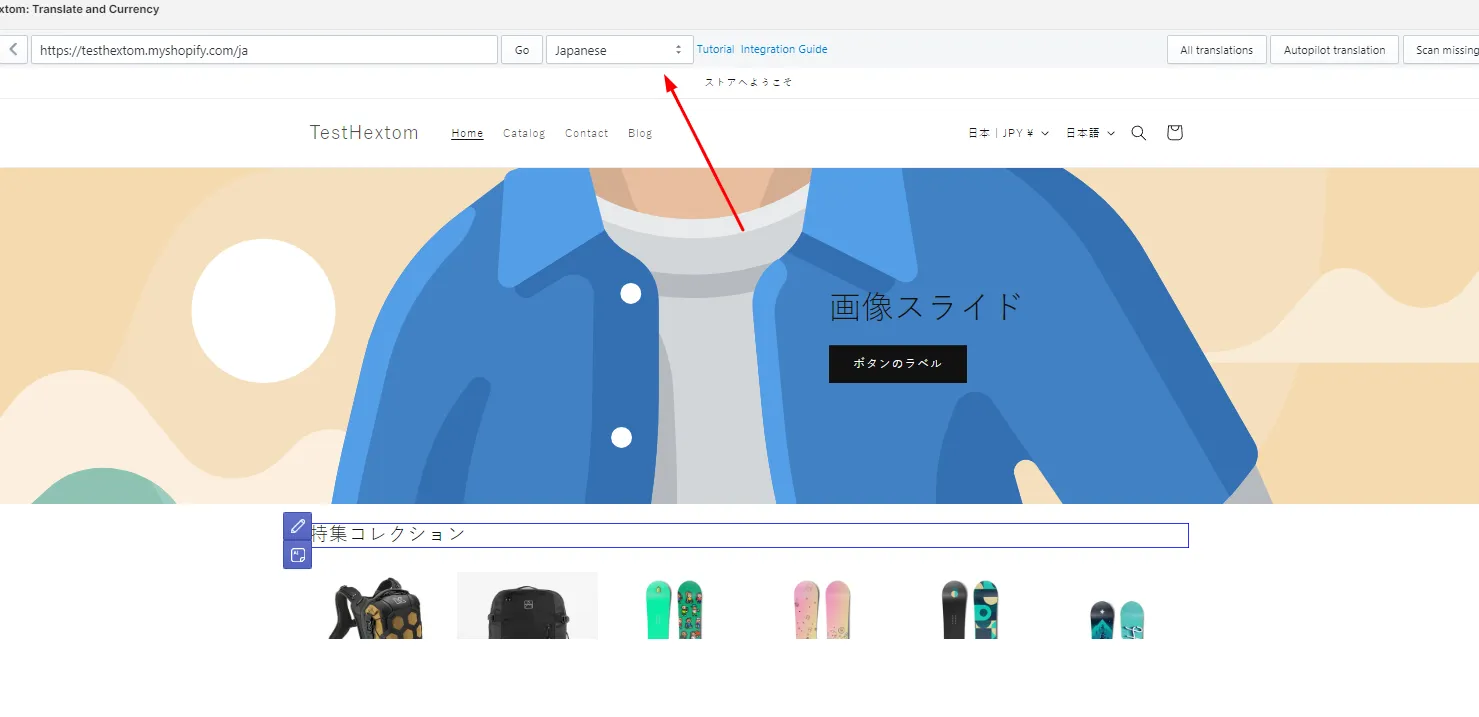
Task: Open the Home menu item
Action: tap(467, 133)
